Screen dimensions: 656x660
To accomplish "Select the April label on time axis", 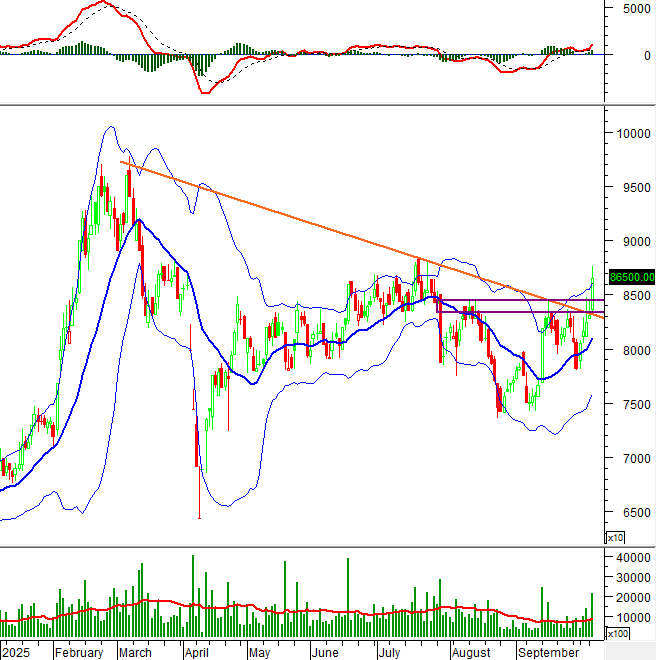I will coord(195,652).
